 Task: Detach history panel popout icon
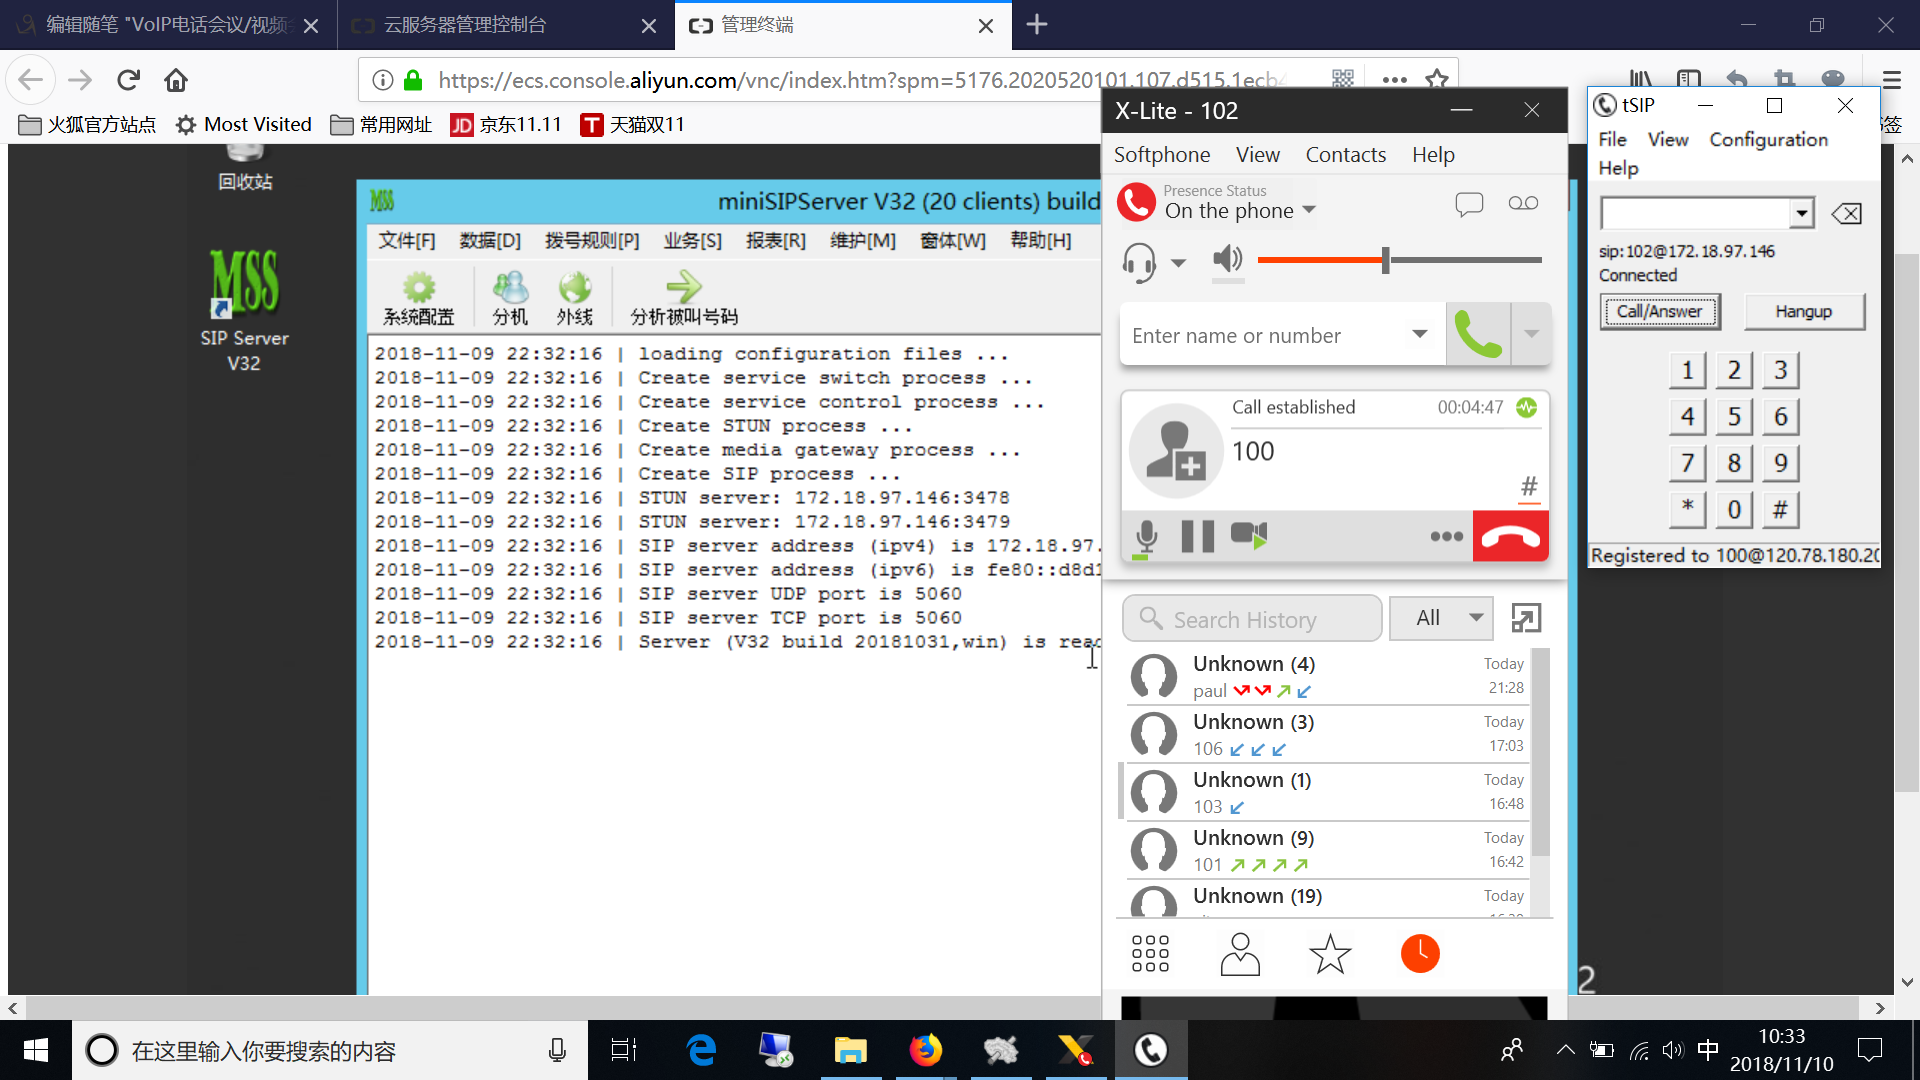[1526, 618]
